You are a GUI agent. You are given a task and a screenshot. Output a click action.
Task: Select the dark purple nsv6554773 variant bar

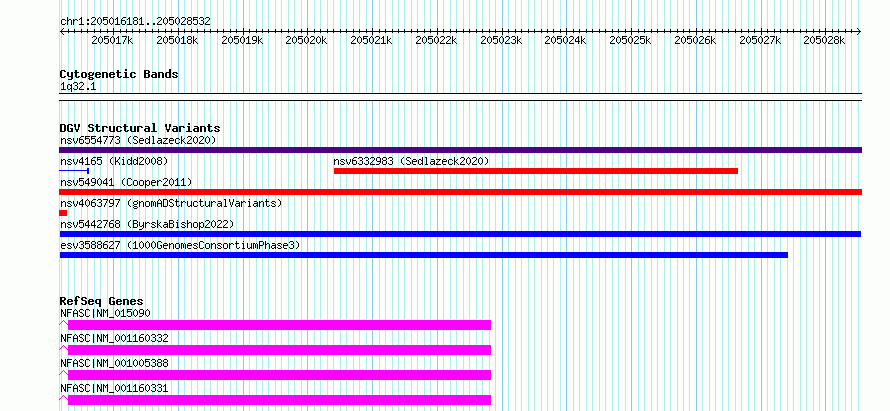coord(460,150)
